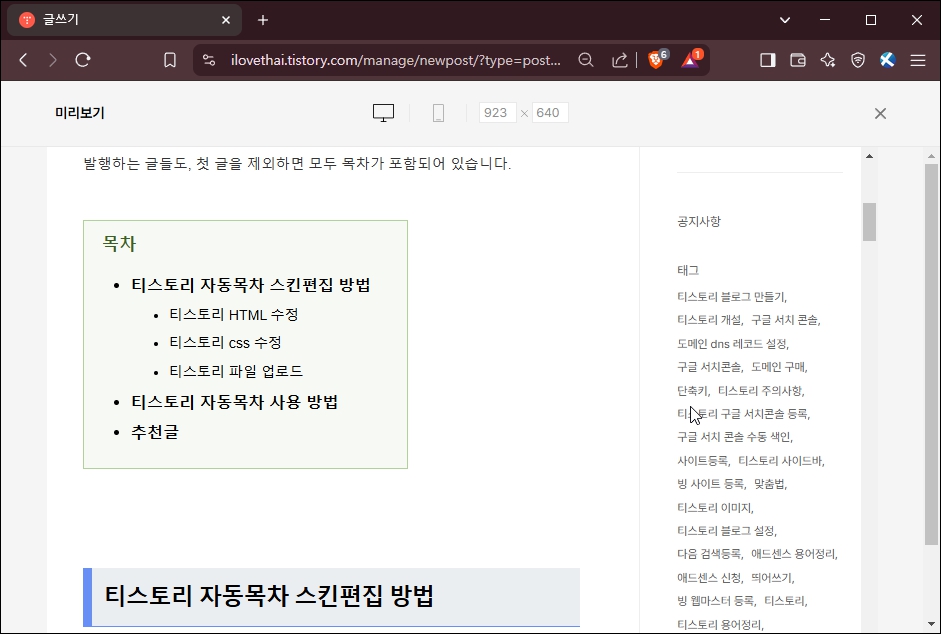Image resolution: width=941 pixels, height=634 pixels.
Task: Close the 미리보기 preview panel
Action: [x=880, y=113]
